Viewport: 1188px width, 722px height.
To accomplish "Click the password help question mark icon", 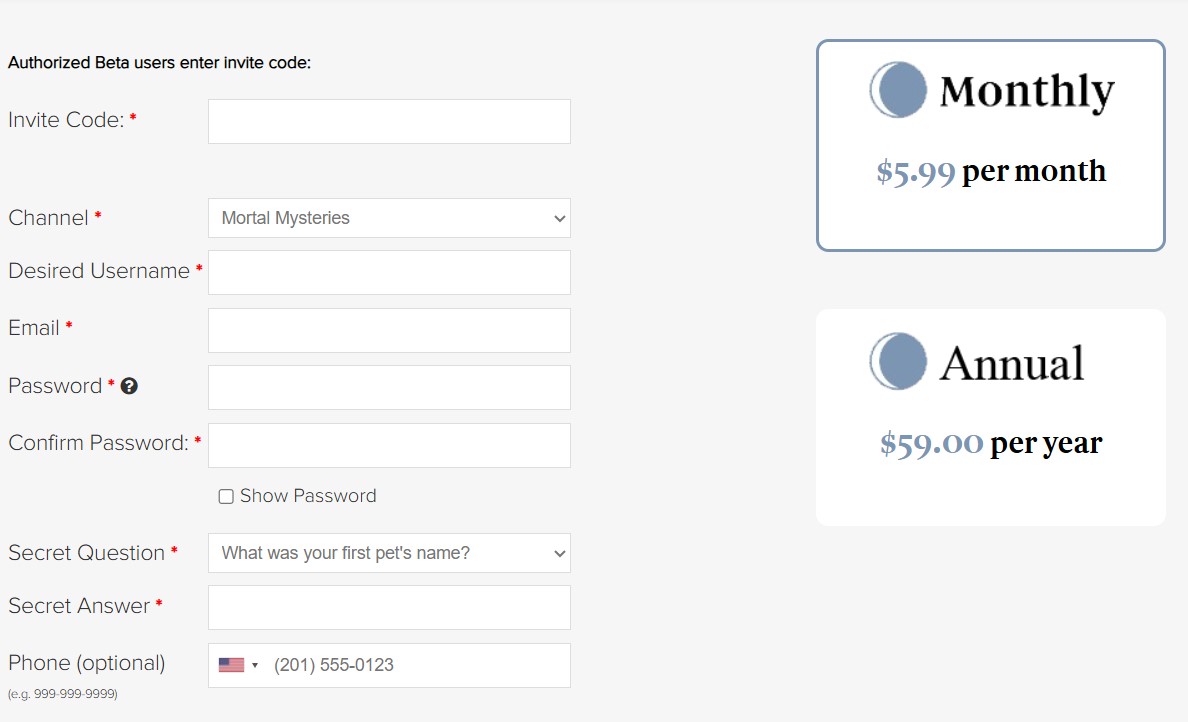I will [x=129, y=386].
